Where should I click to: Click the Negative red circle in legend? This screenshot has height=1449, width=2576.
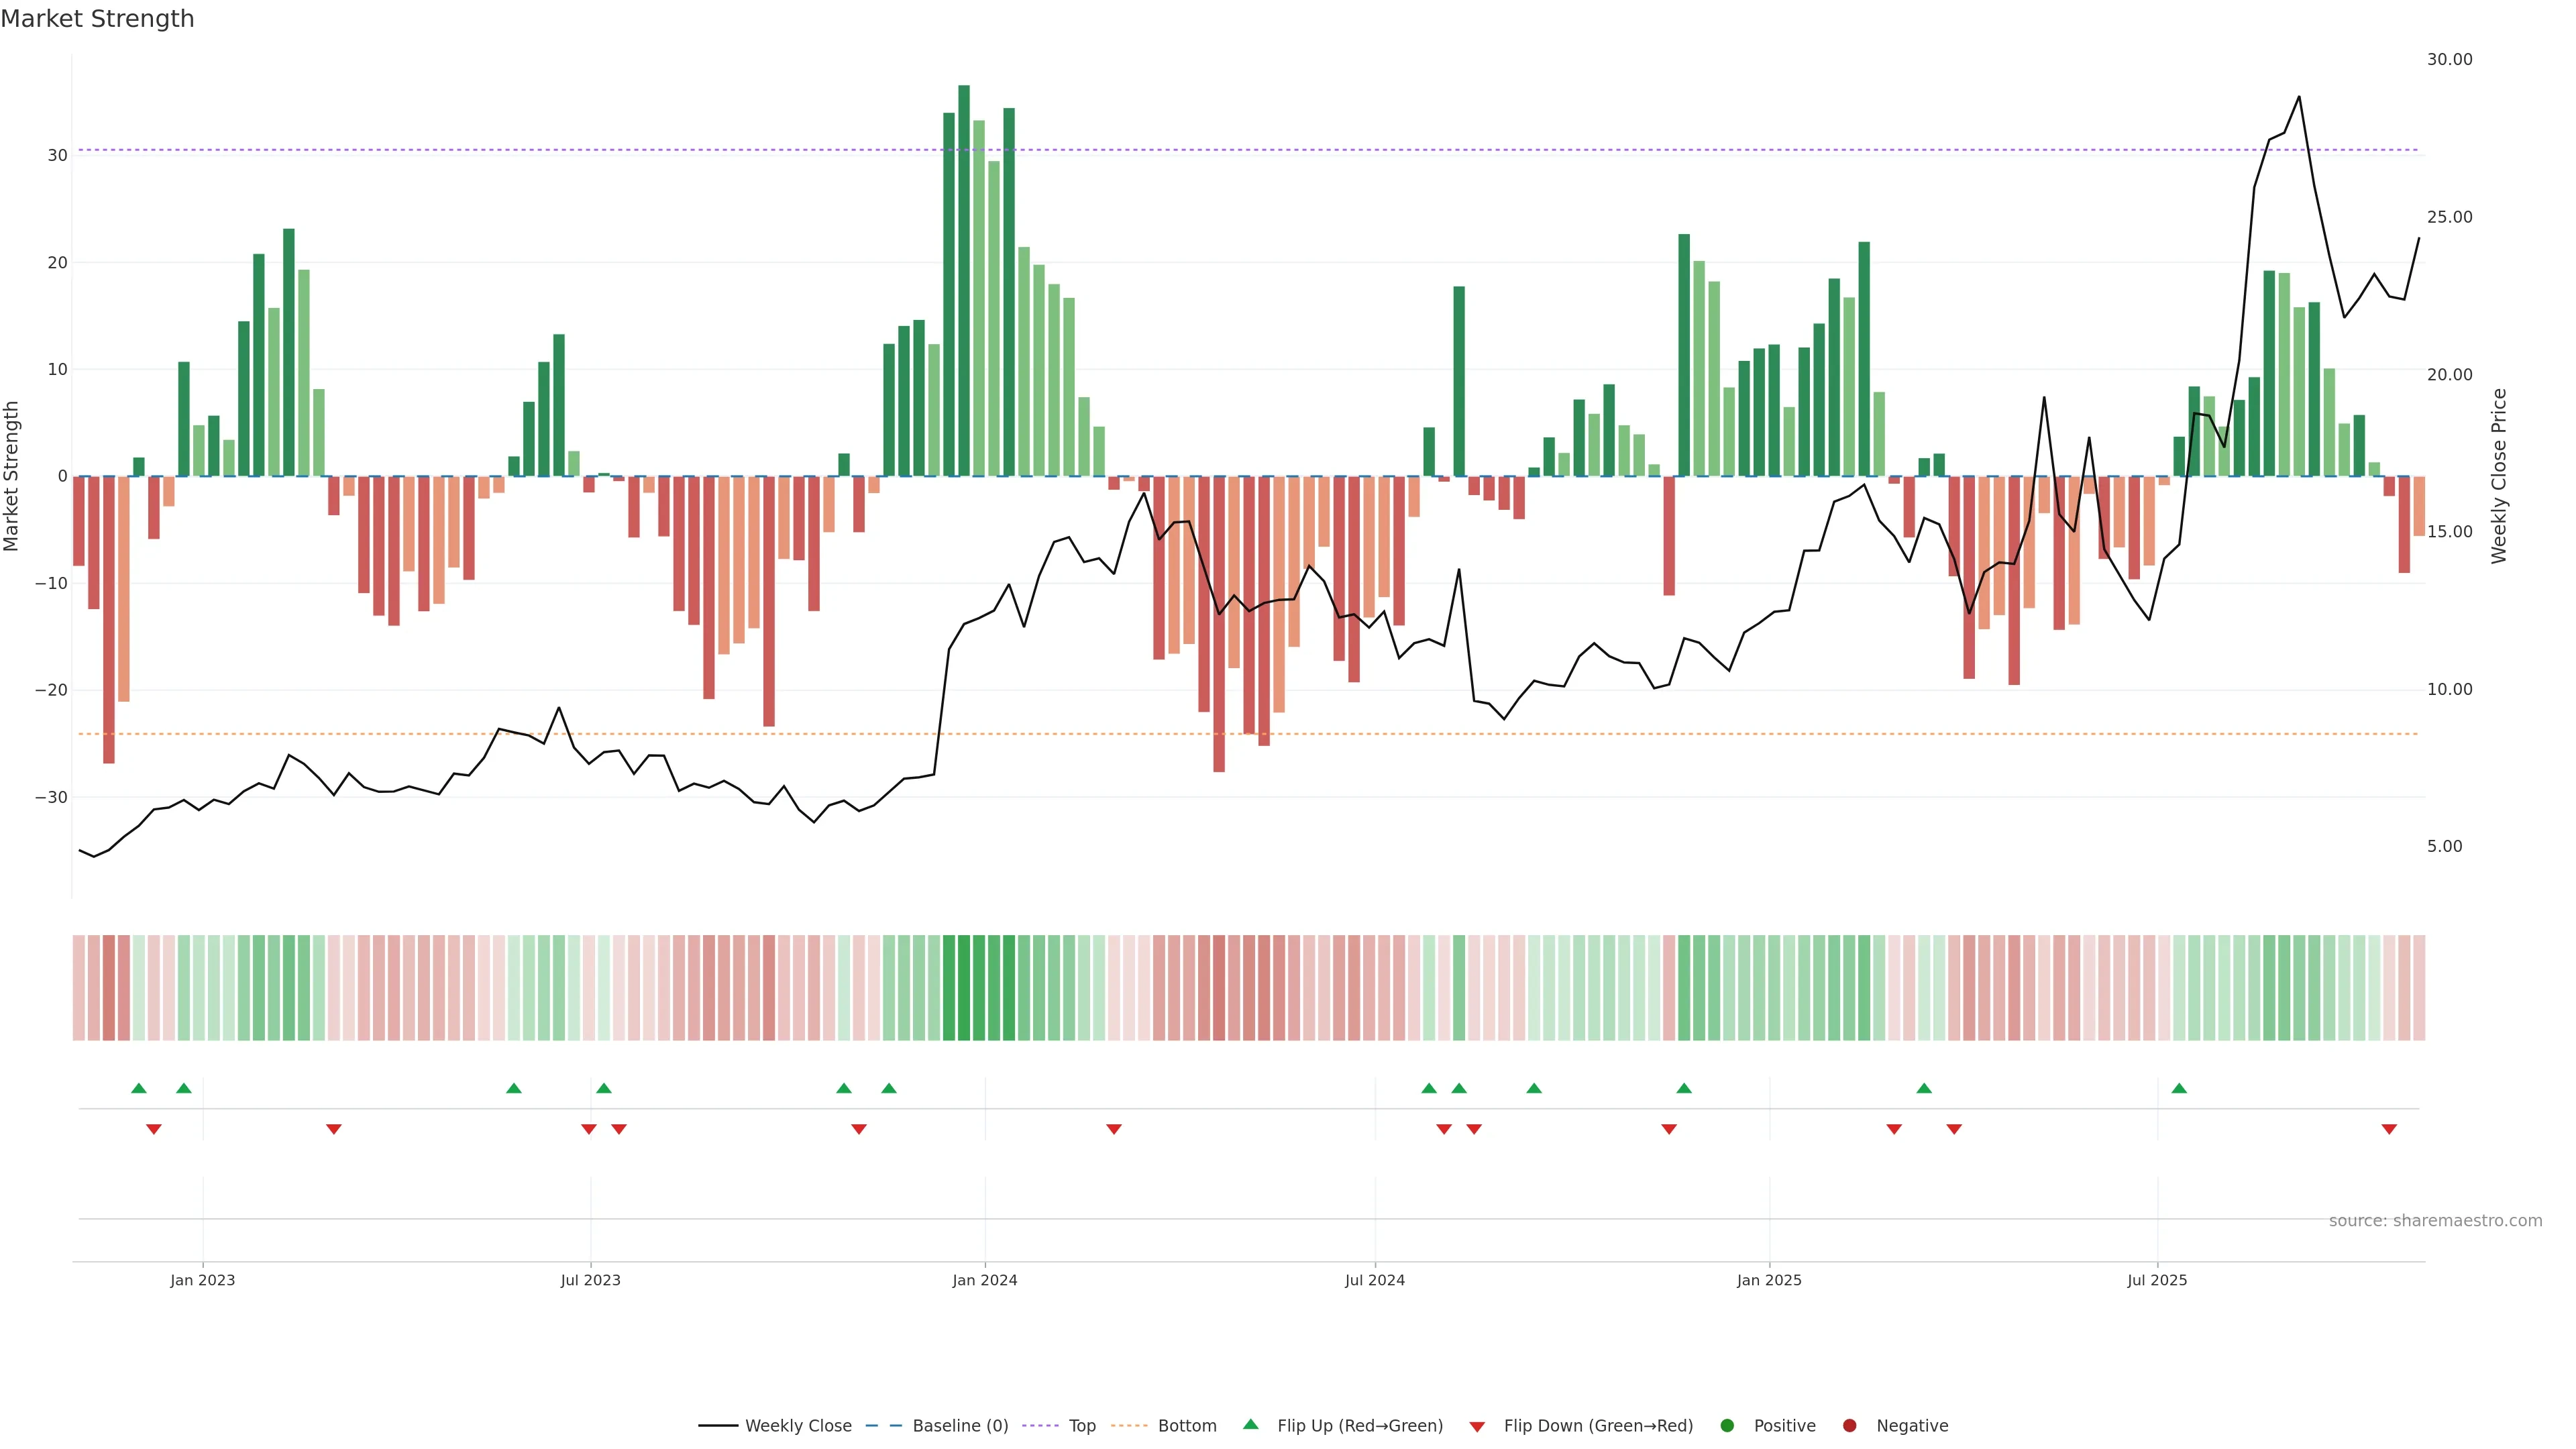pyautogui.click(x=1849, y=1426)
